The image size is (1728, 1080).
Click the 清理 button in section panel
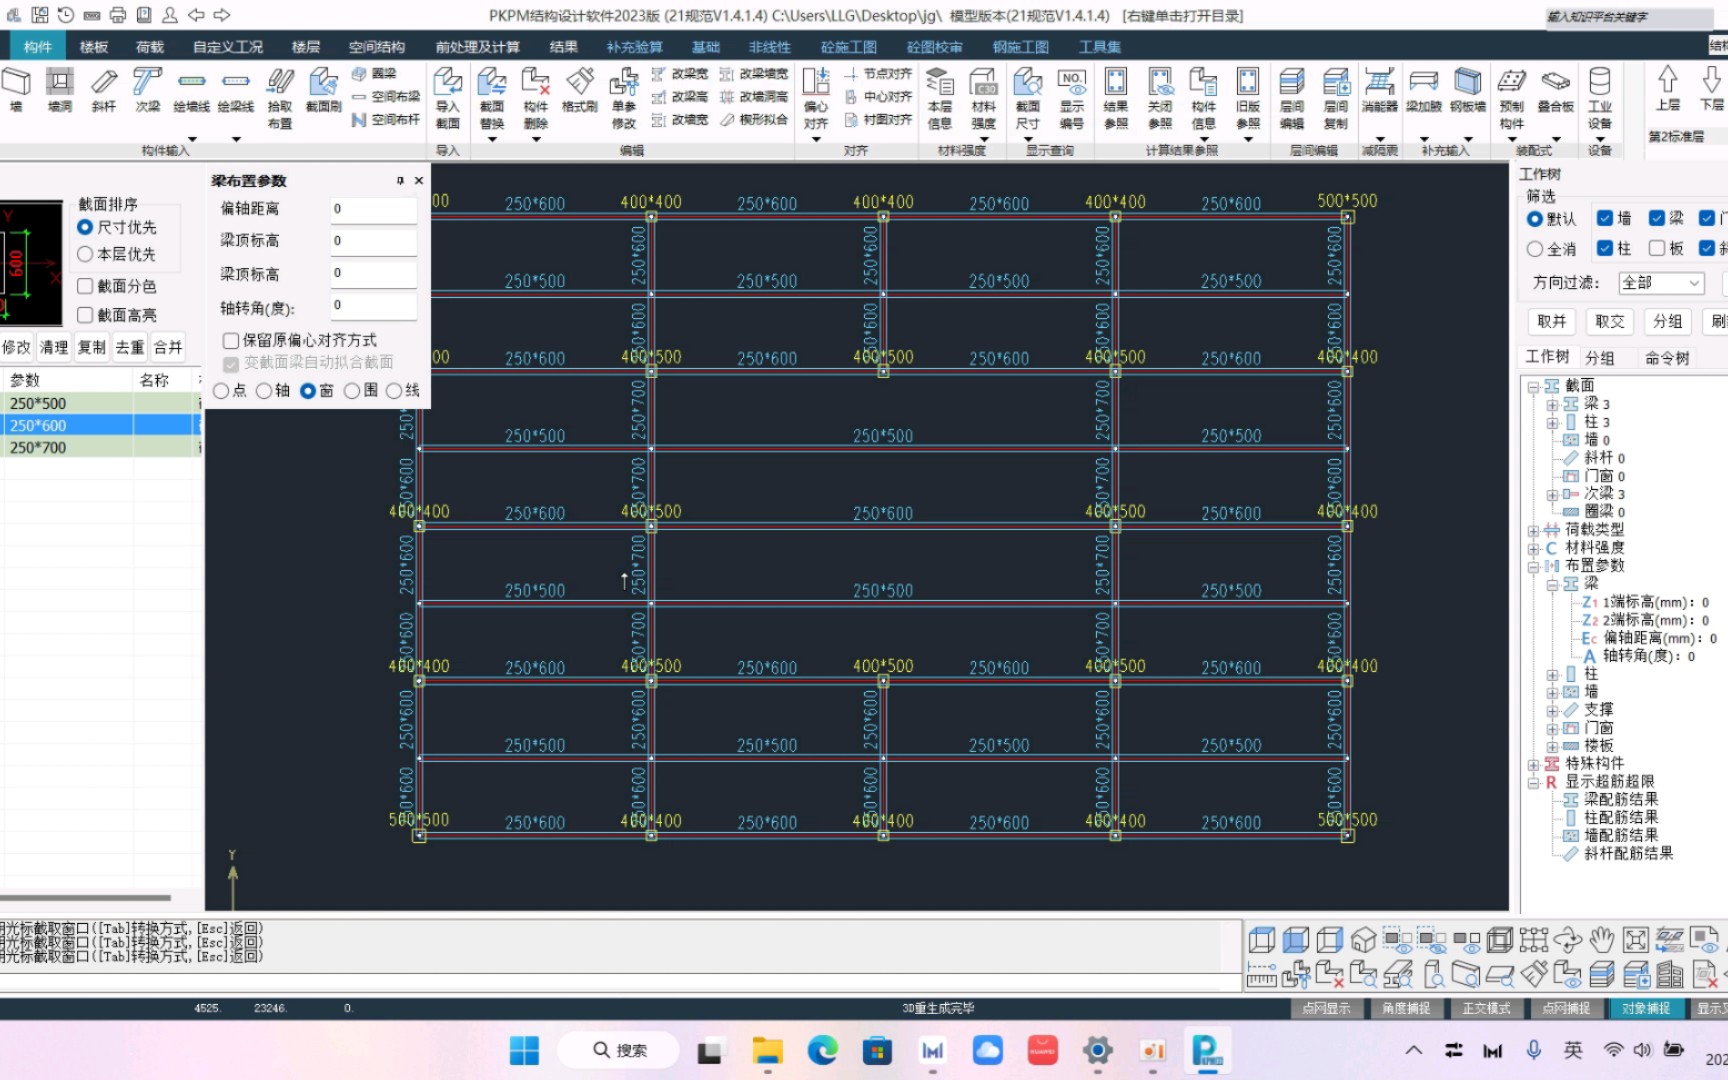tap(54, 347)
